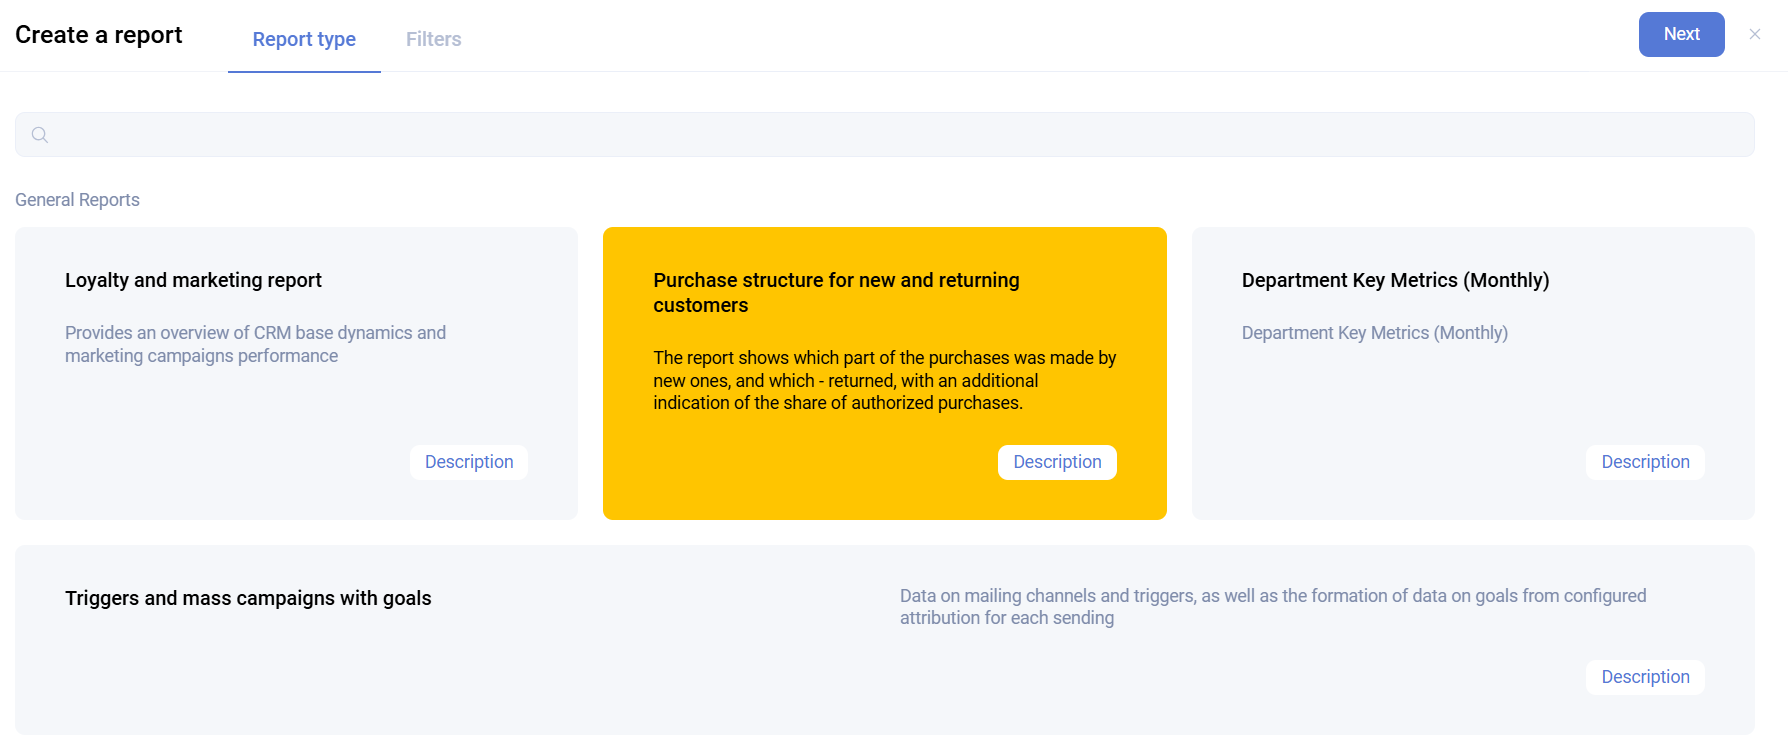The height and width of the screenshot is (739, 1788).
Task: Click the General Reports section heading
Action: click(77, 200)
